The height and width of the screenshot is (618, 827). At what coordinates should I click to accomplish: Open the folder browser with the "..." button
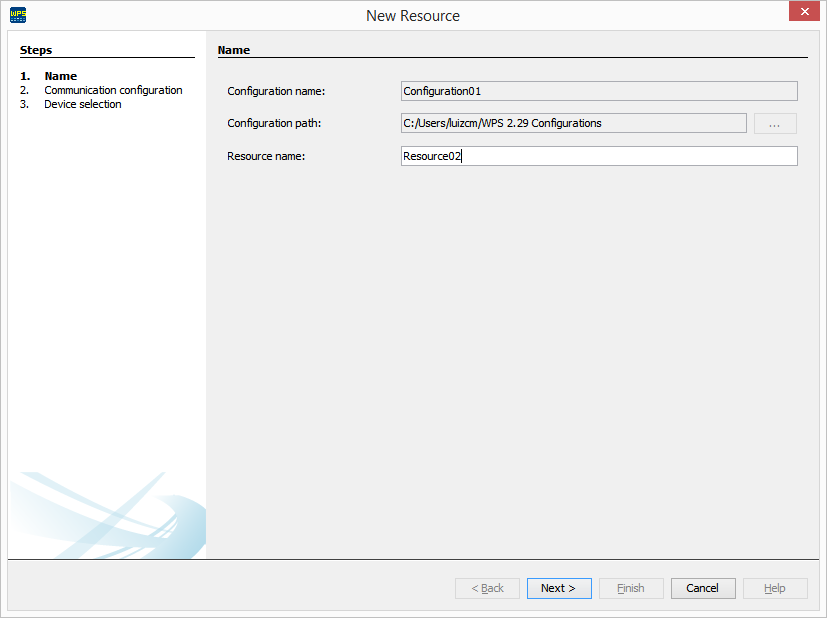[x=775, y=123]
